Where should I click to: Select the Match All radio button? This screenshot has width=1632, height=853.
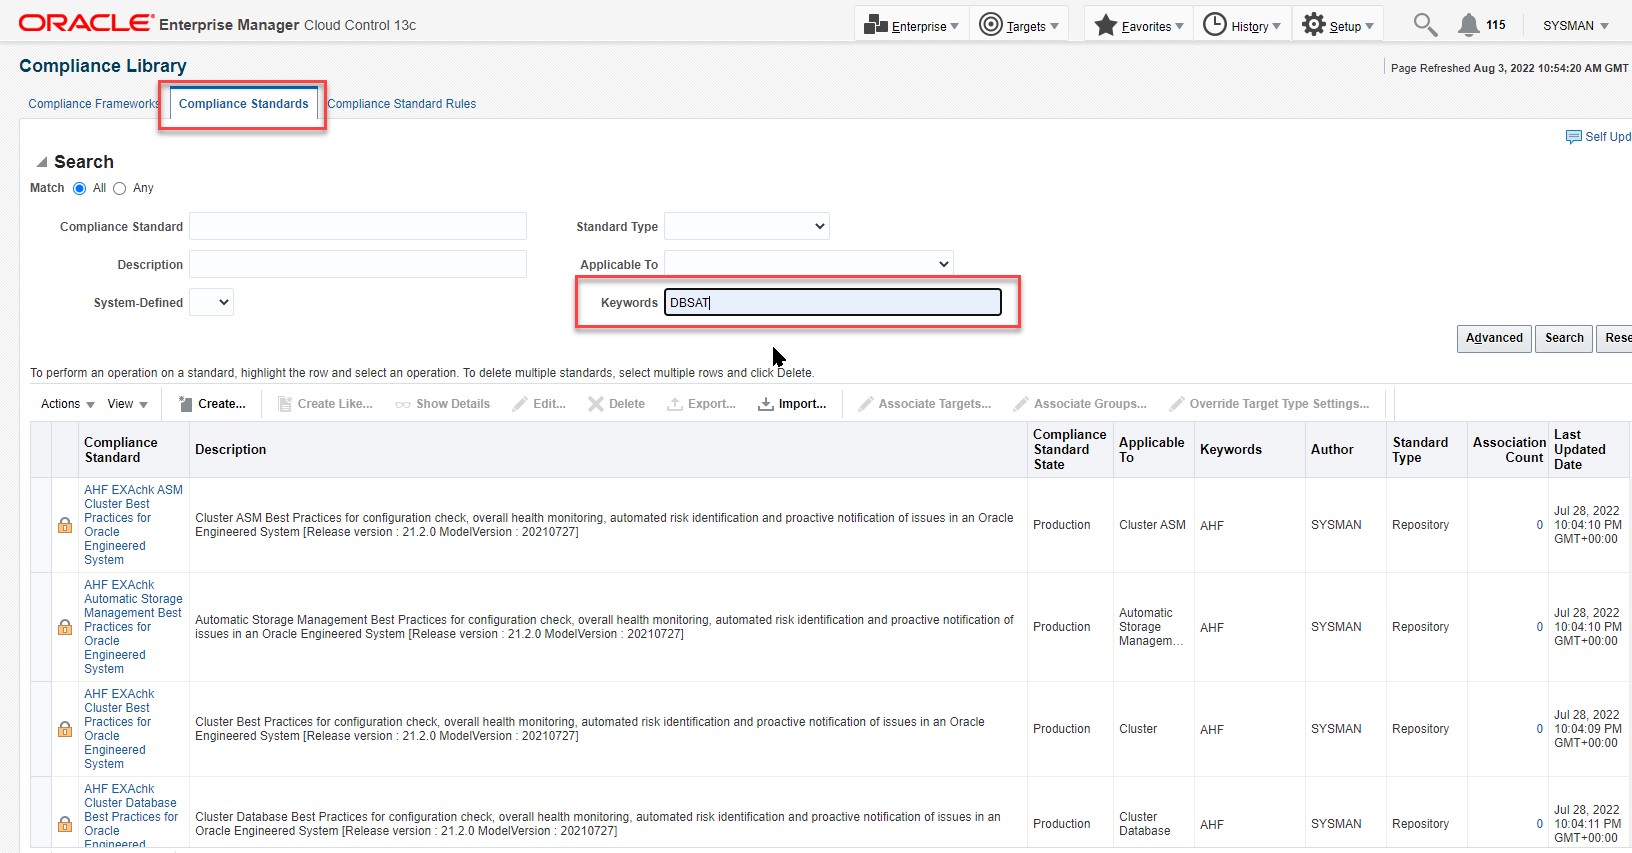tap(80, 188)
